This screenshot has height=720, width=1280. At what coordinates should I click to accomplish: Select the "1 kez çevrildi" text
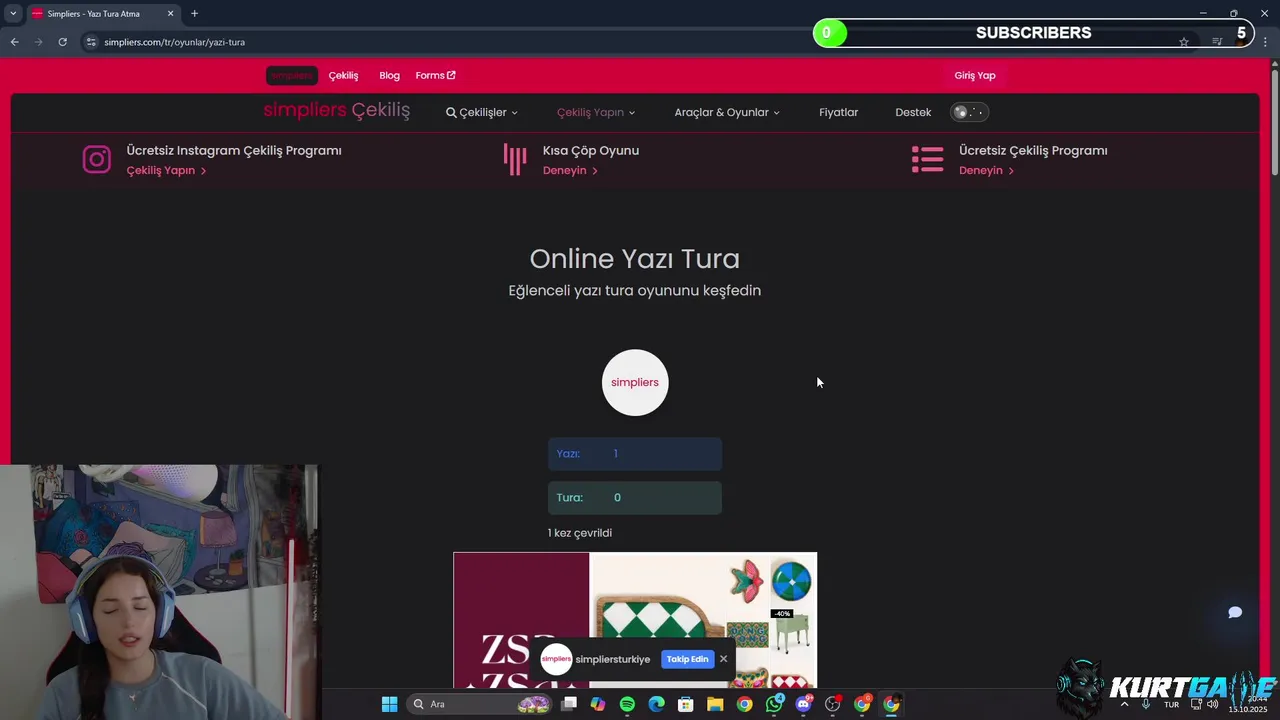click(580, 533)
